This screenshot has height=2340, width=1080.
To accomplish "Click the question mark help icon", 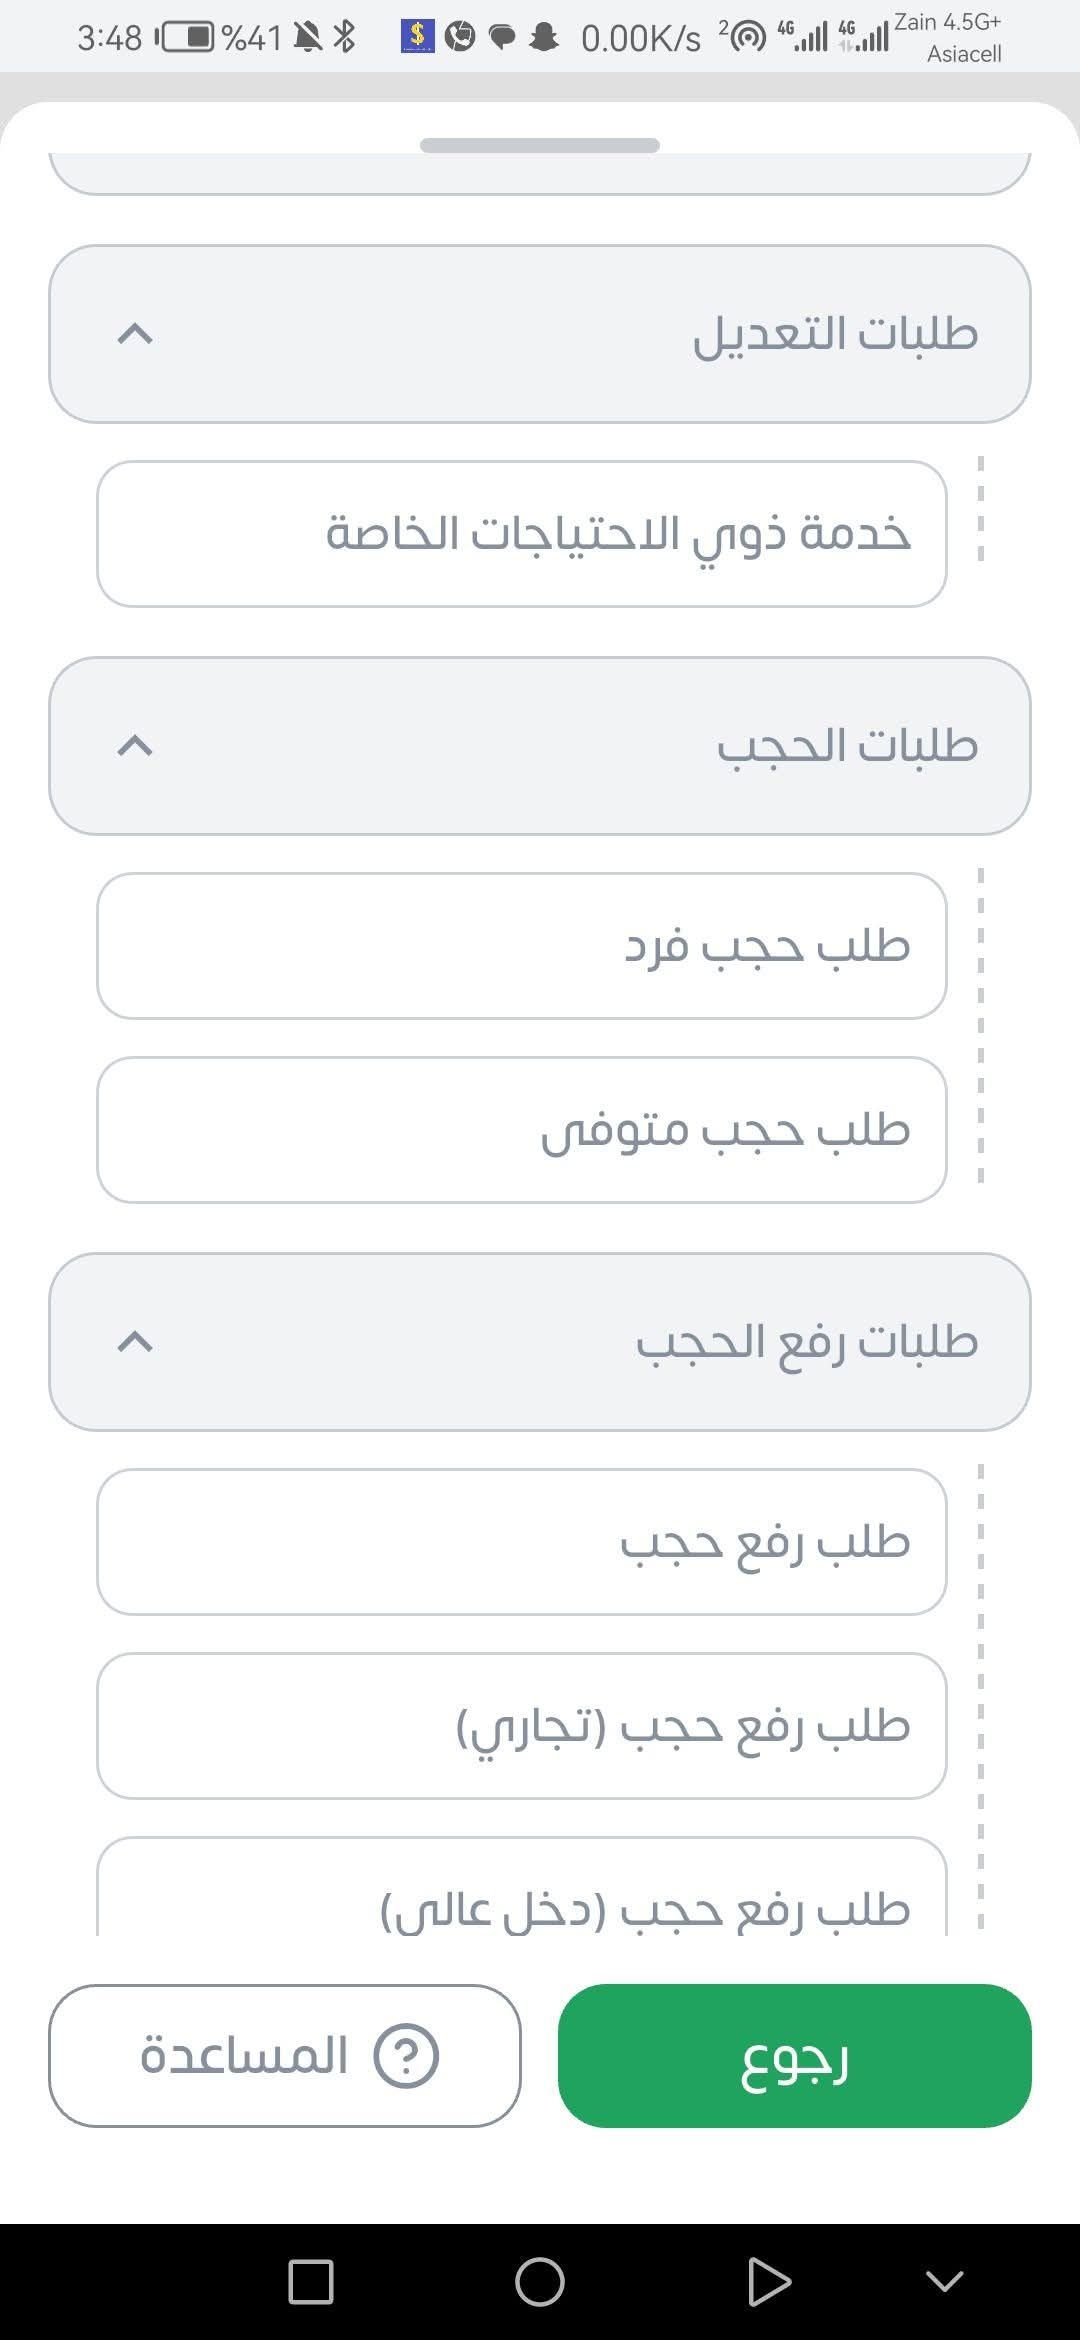I will (x=406, y=2056).
